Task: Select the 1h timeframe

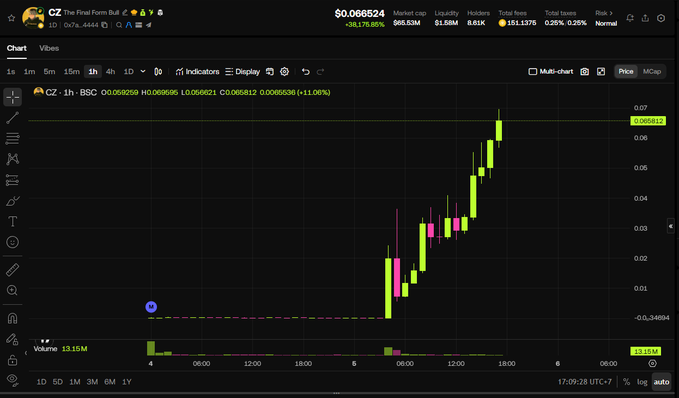Action: pyautogui.click(x=93, y=71)
